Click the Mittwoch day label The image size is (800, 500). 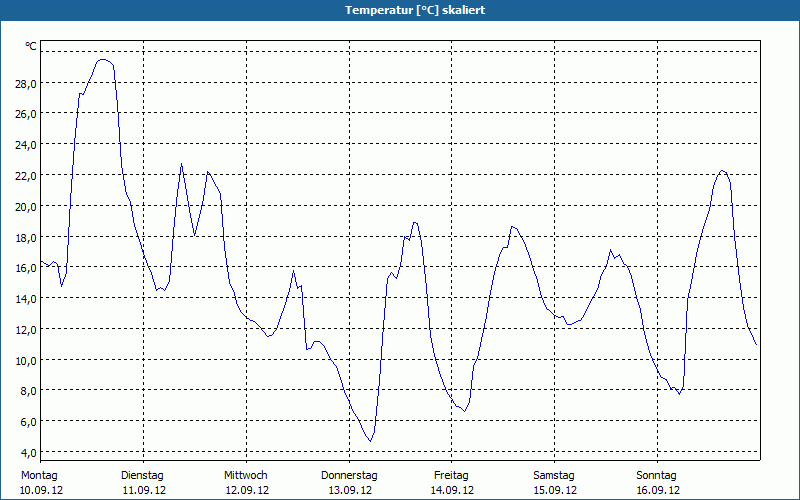(246, 476)
